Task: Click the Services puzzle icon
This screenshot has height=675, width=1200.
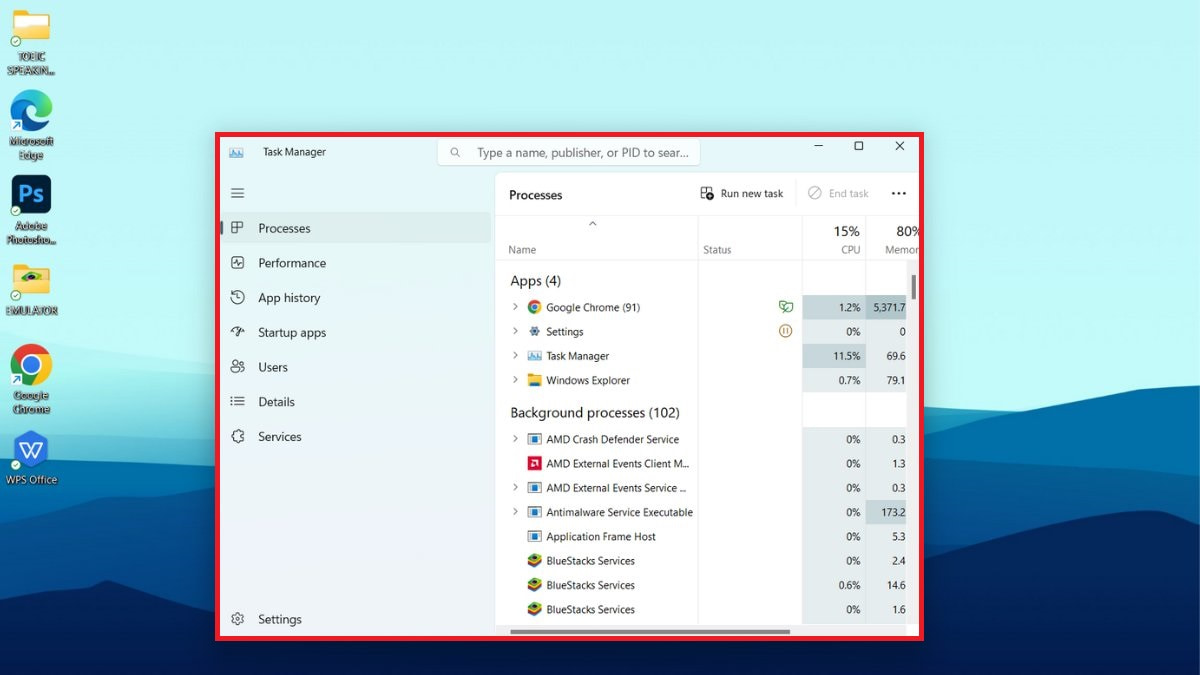Action: (238, 437)
